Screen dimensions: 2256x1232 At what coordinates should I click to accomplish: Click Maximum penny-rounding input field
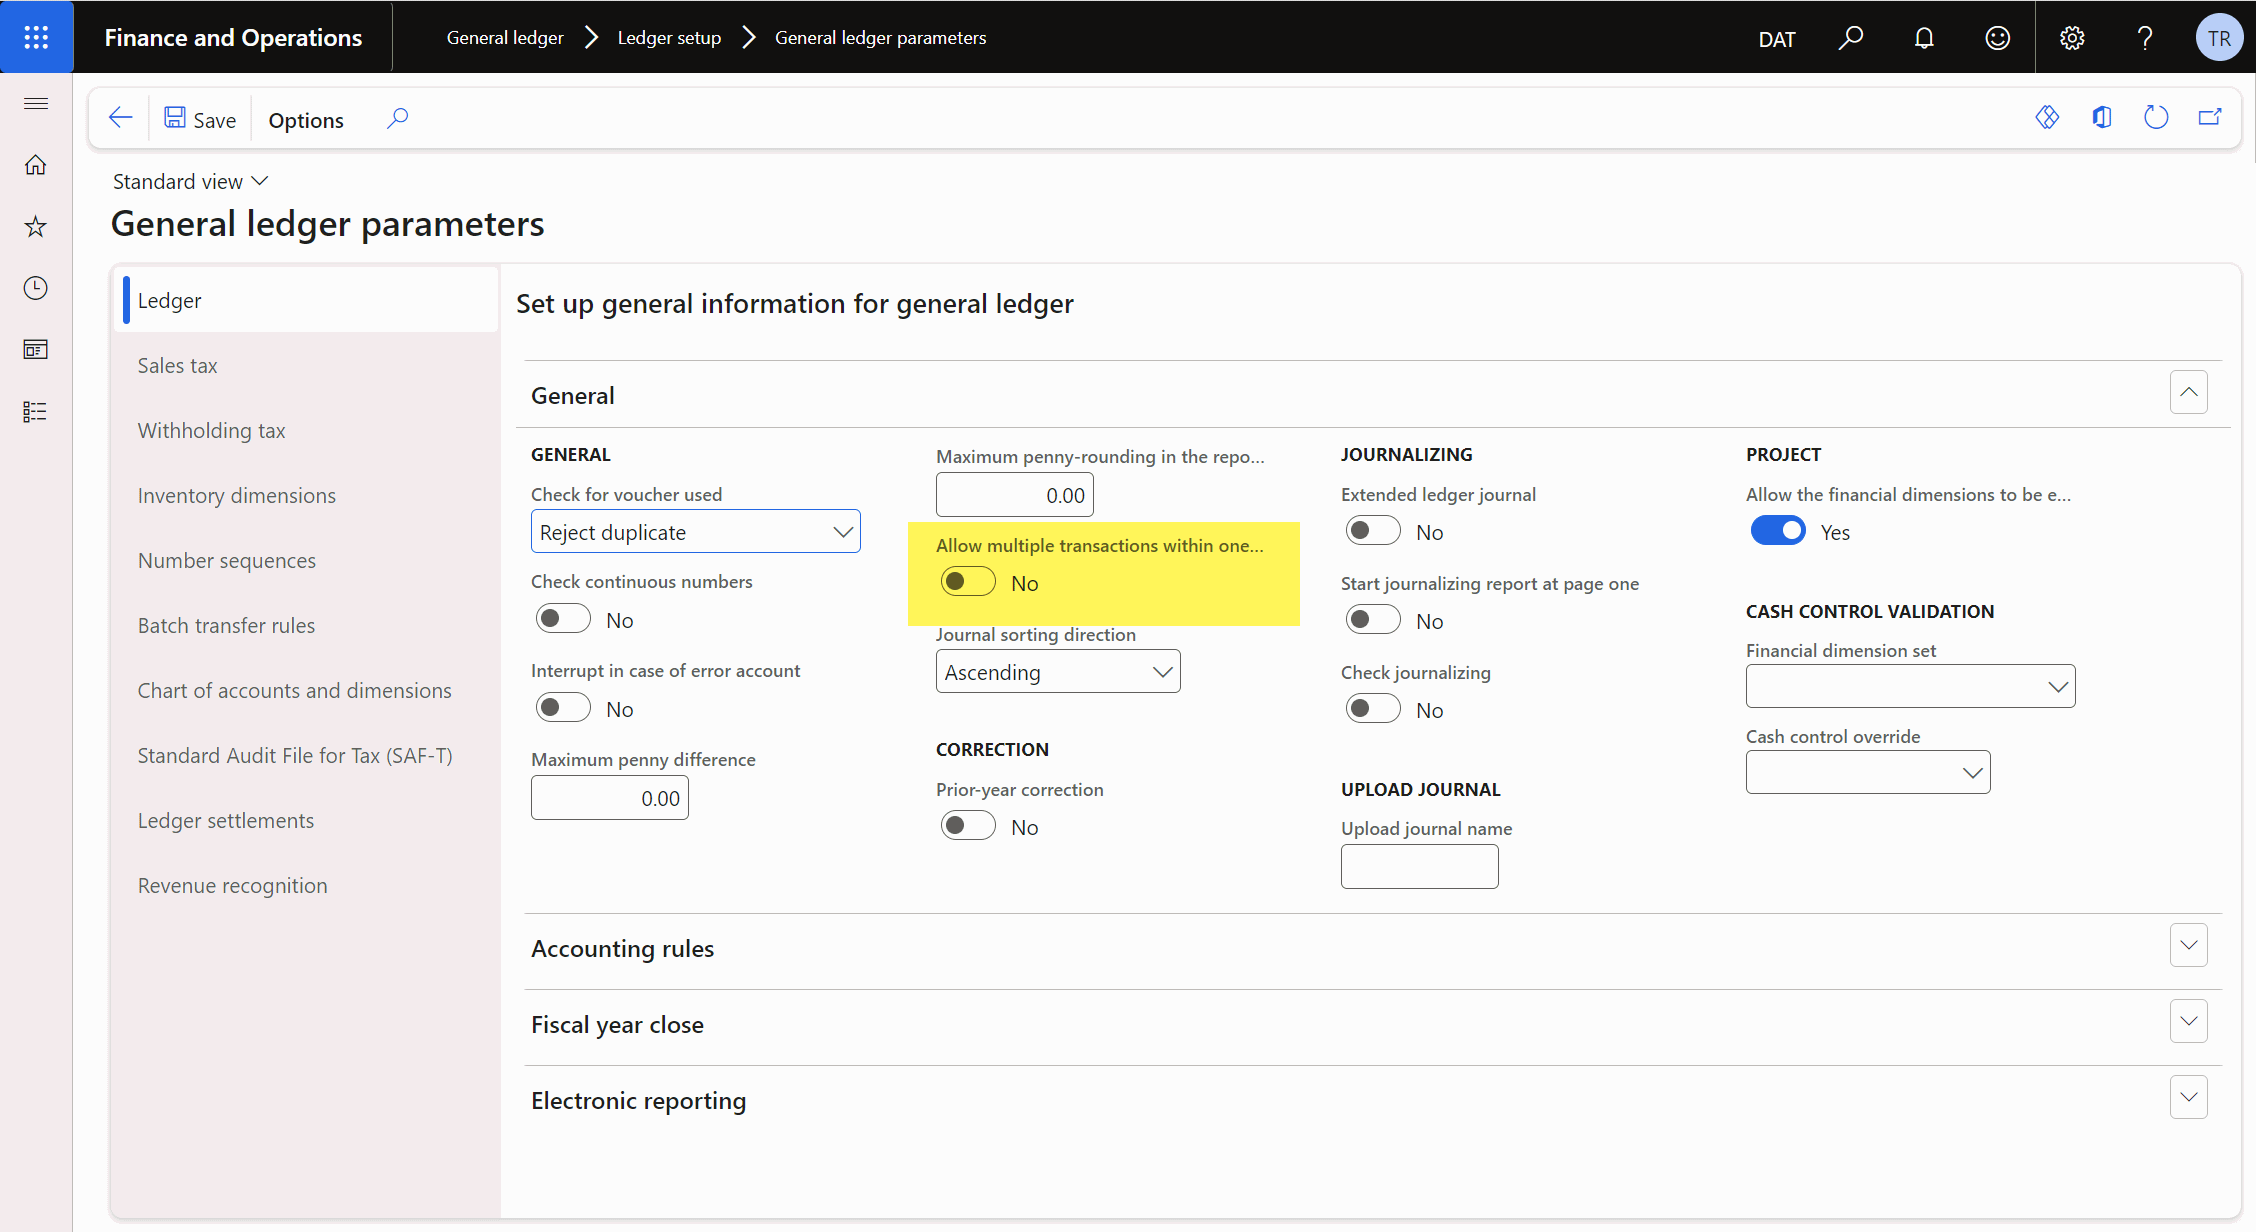click(x=1014, y=495)
